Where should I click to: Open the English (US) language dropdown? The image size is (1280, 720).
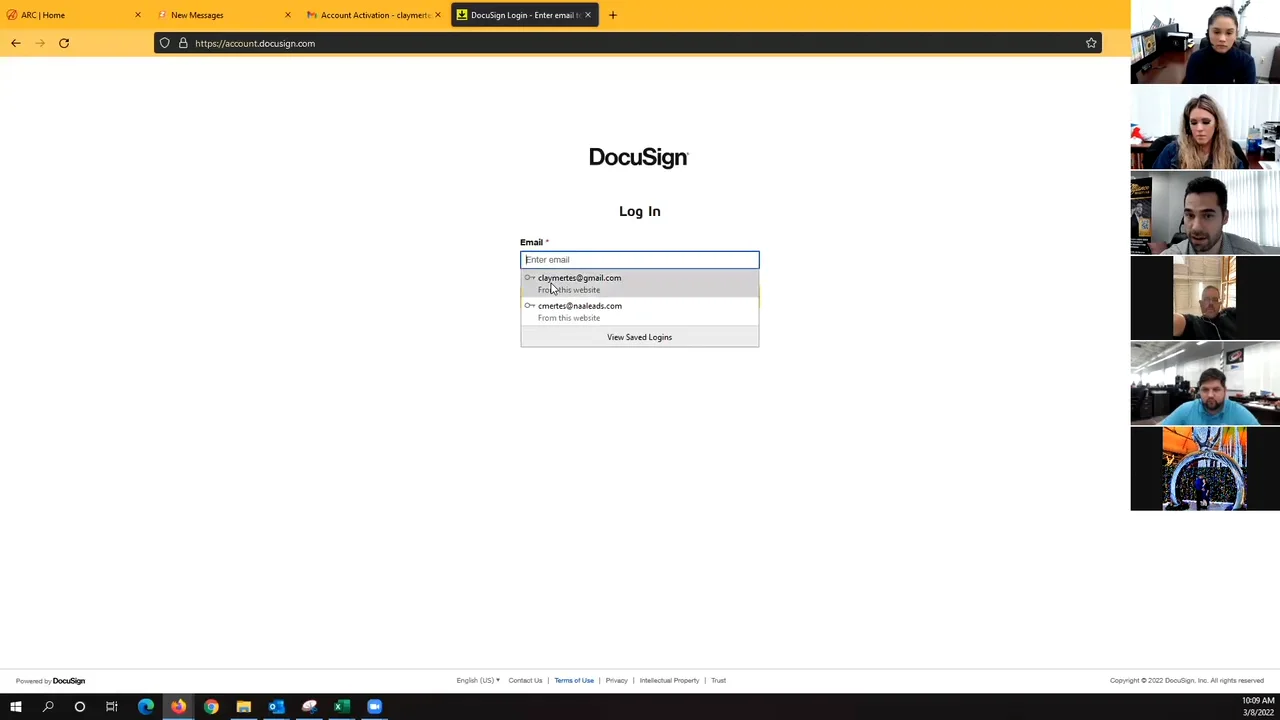coord(478,681)
